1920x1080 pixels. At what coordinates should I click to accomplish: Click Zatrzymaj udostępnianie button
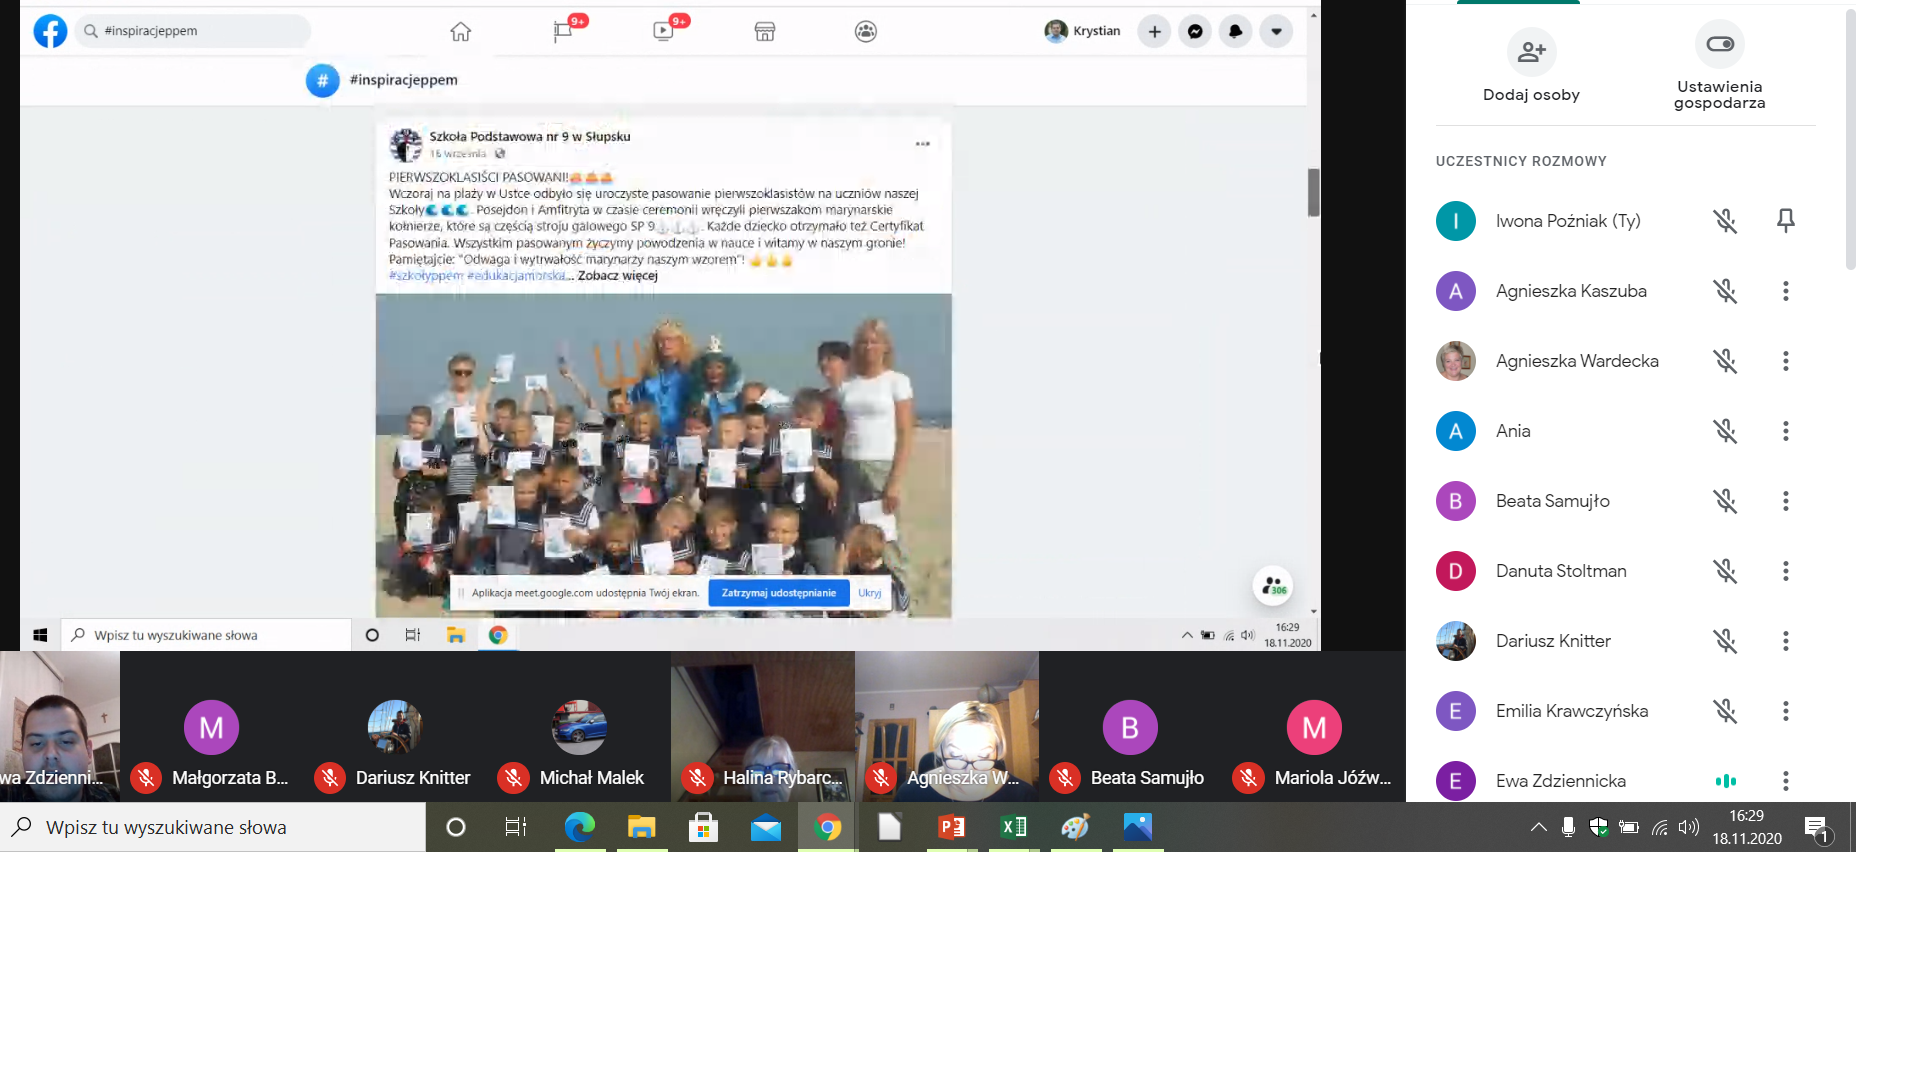click(778, 593)
